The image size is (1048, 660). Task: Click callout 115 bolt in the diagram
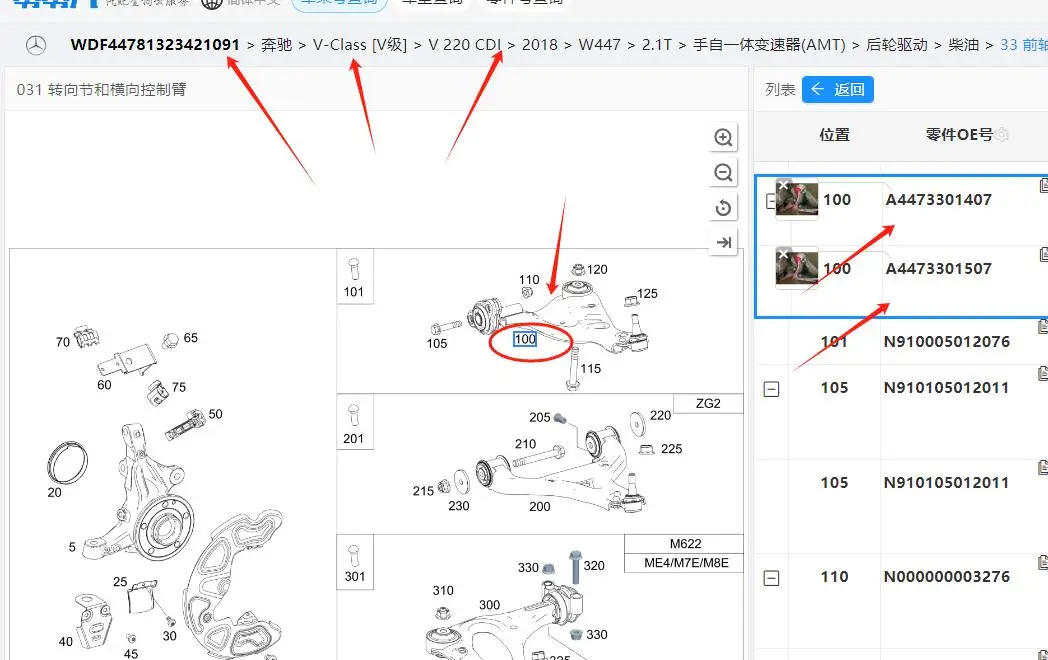[590, 368]
